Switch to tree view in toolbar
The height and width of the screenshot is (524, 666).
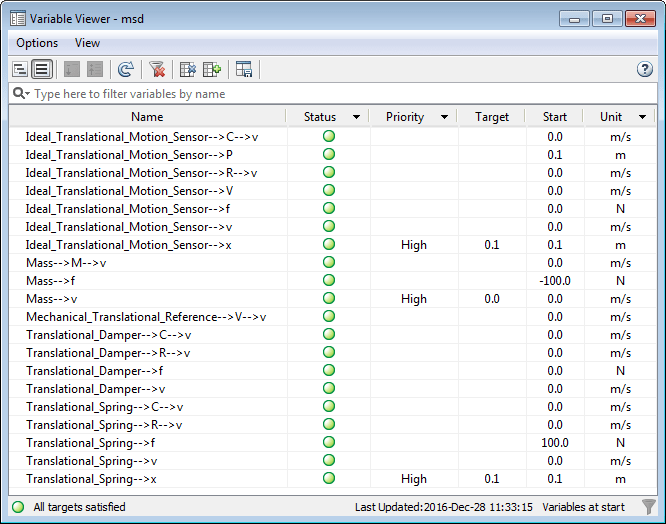[x=20, y=69]
